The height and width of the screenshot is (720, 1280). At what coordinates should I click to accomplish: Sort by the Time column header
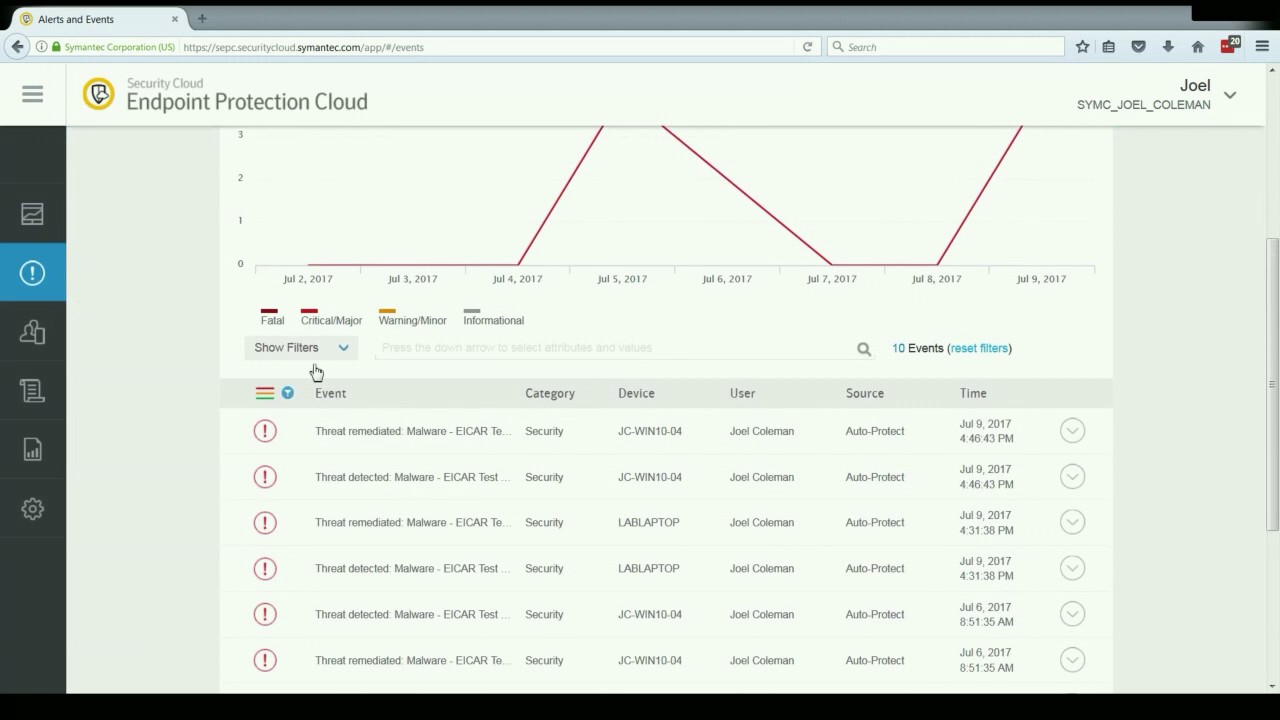click(x=973, y=393)
